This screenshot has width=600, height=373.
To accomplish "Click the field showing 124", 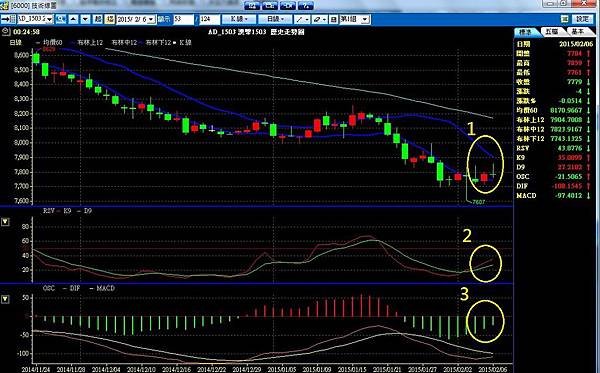I will pos(209,19).
